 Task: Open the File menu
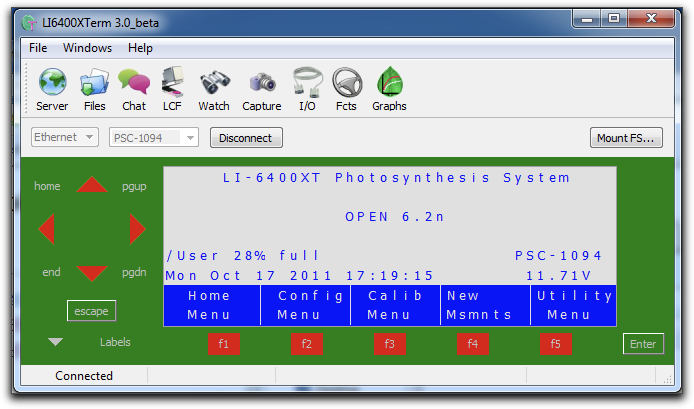38,48
